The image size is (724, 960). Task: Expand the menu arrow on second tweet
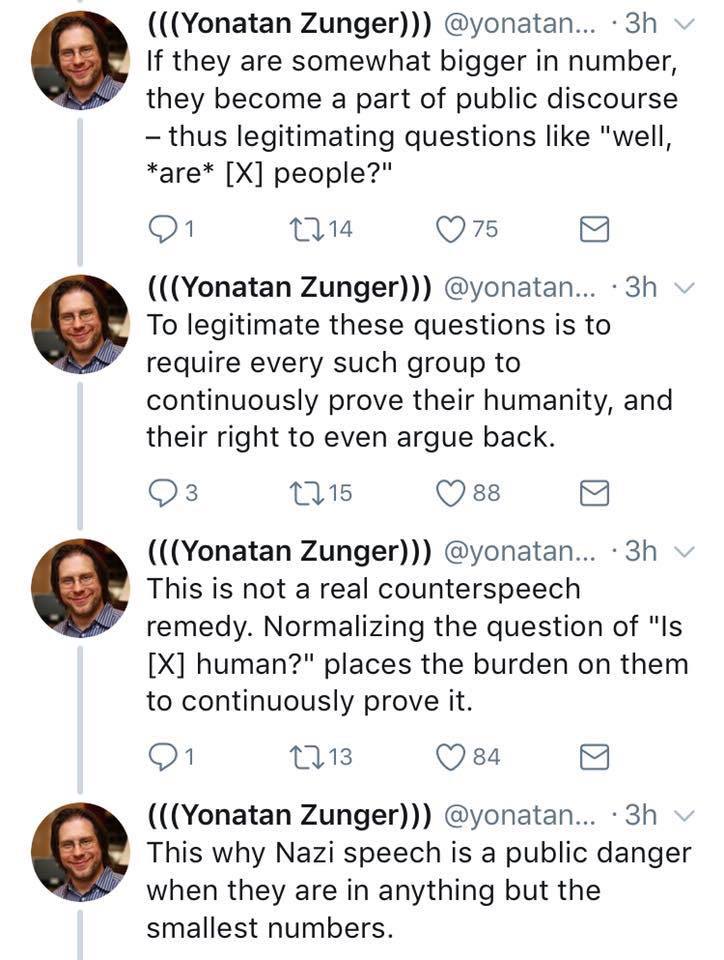684,288
